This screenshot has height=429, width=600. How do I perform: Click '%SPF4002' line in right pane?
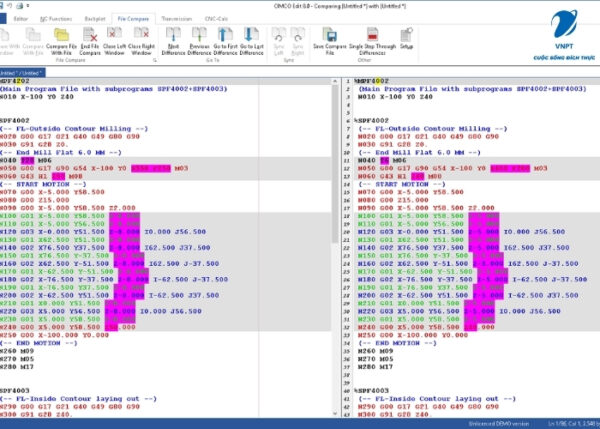click(371, 121)
